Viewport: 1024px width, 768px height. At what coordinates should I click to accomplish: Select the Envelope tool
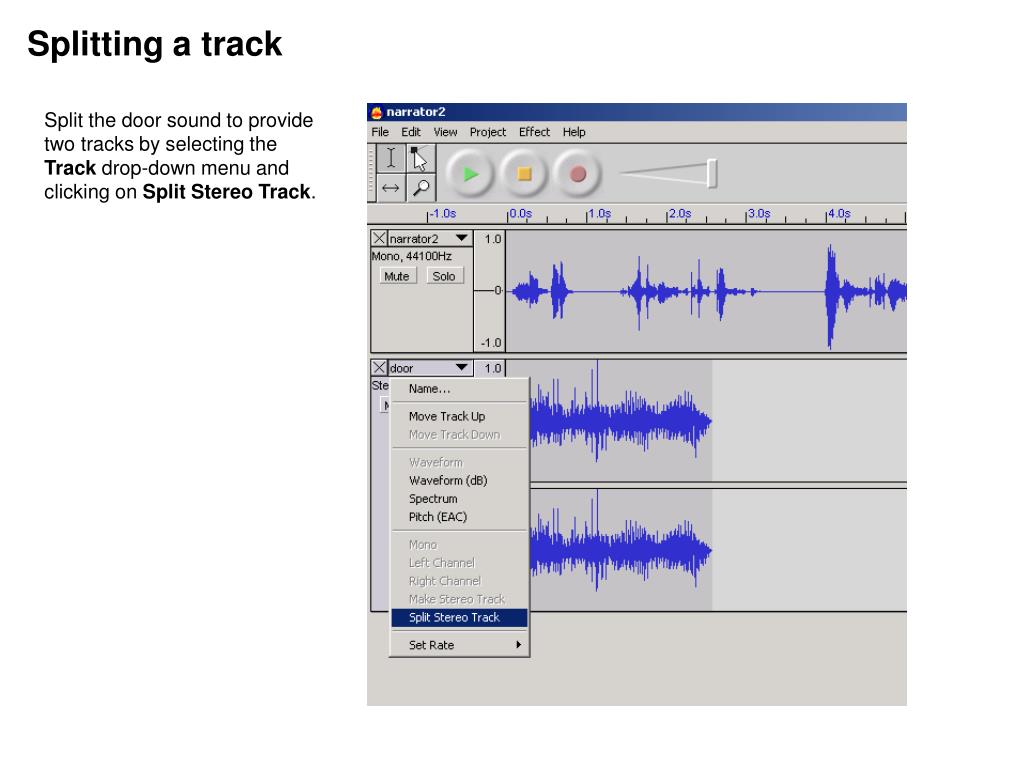[x=420, y=159]
